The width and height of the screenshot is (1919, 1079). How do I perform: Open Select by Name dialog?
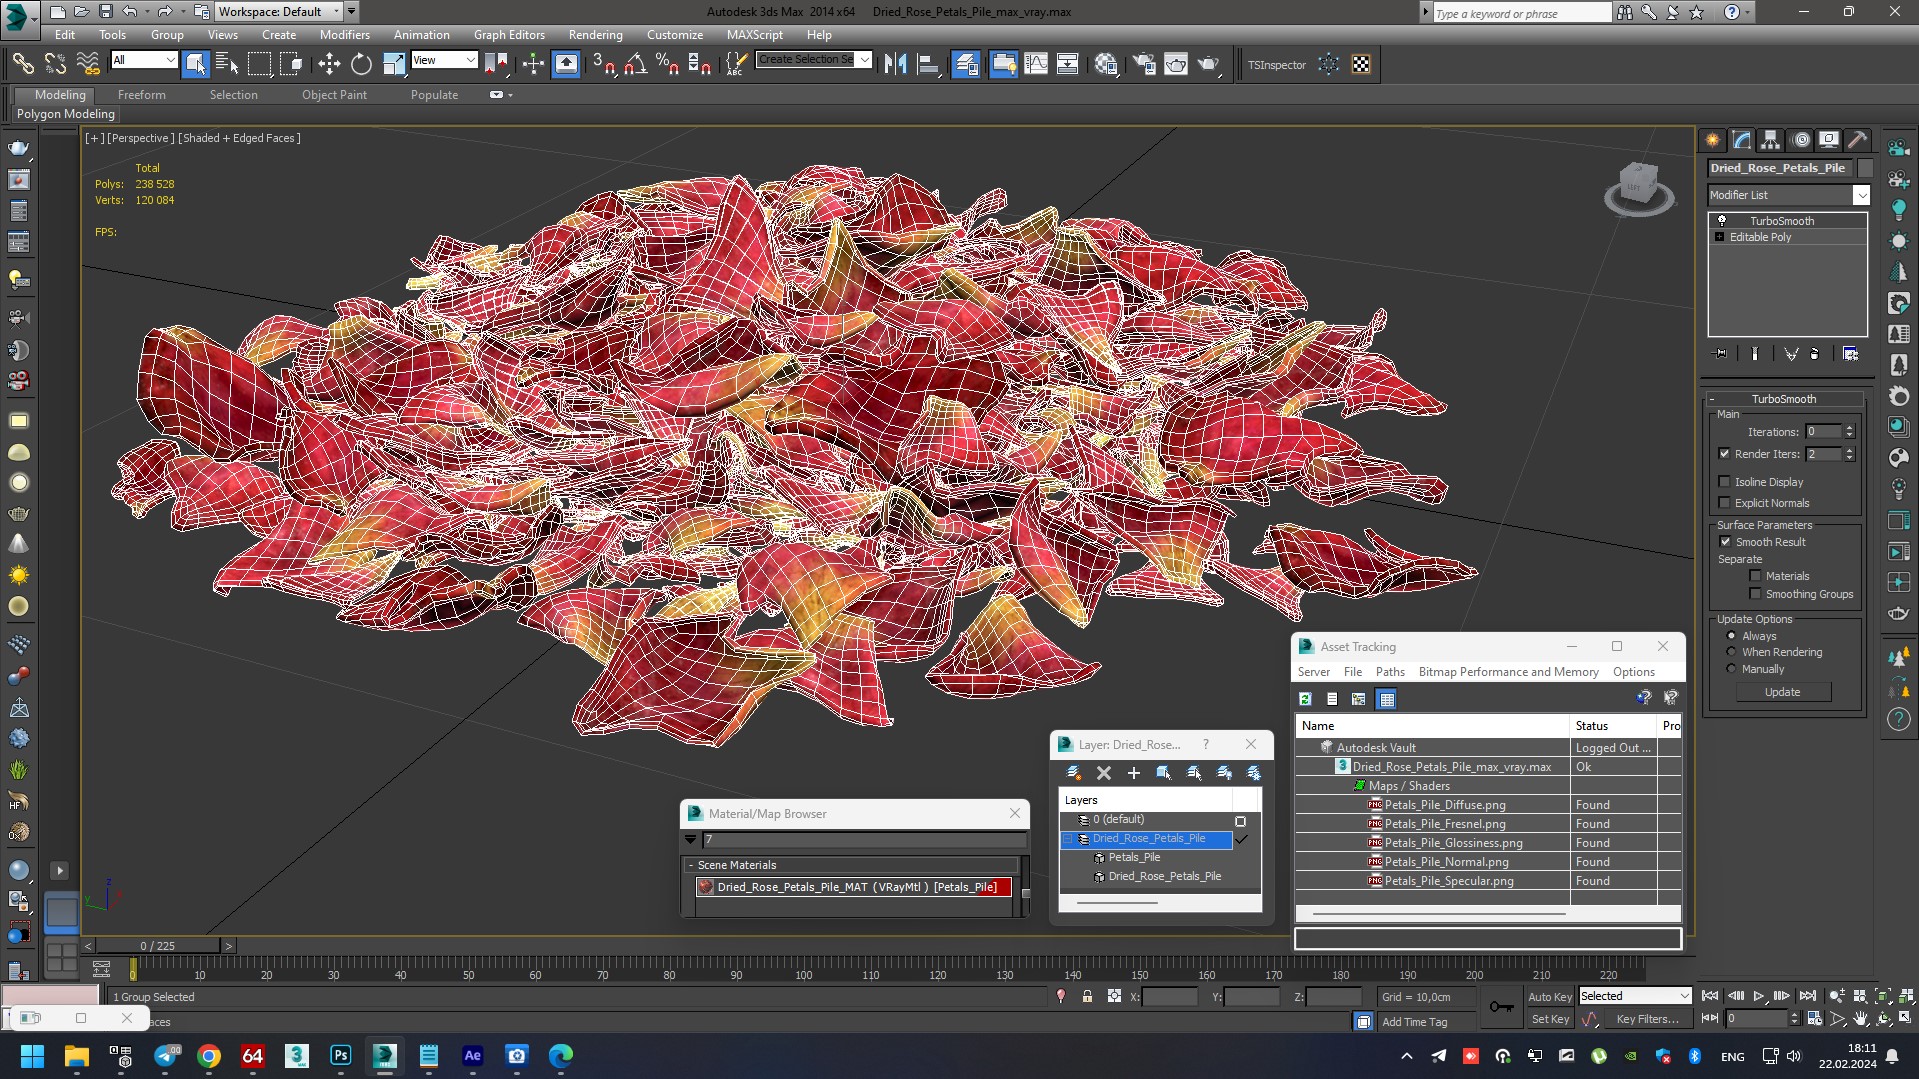[227, 64]
